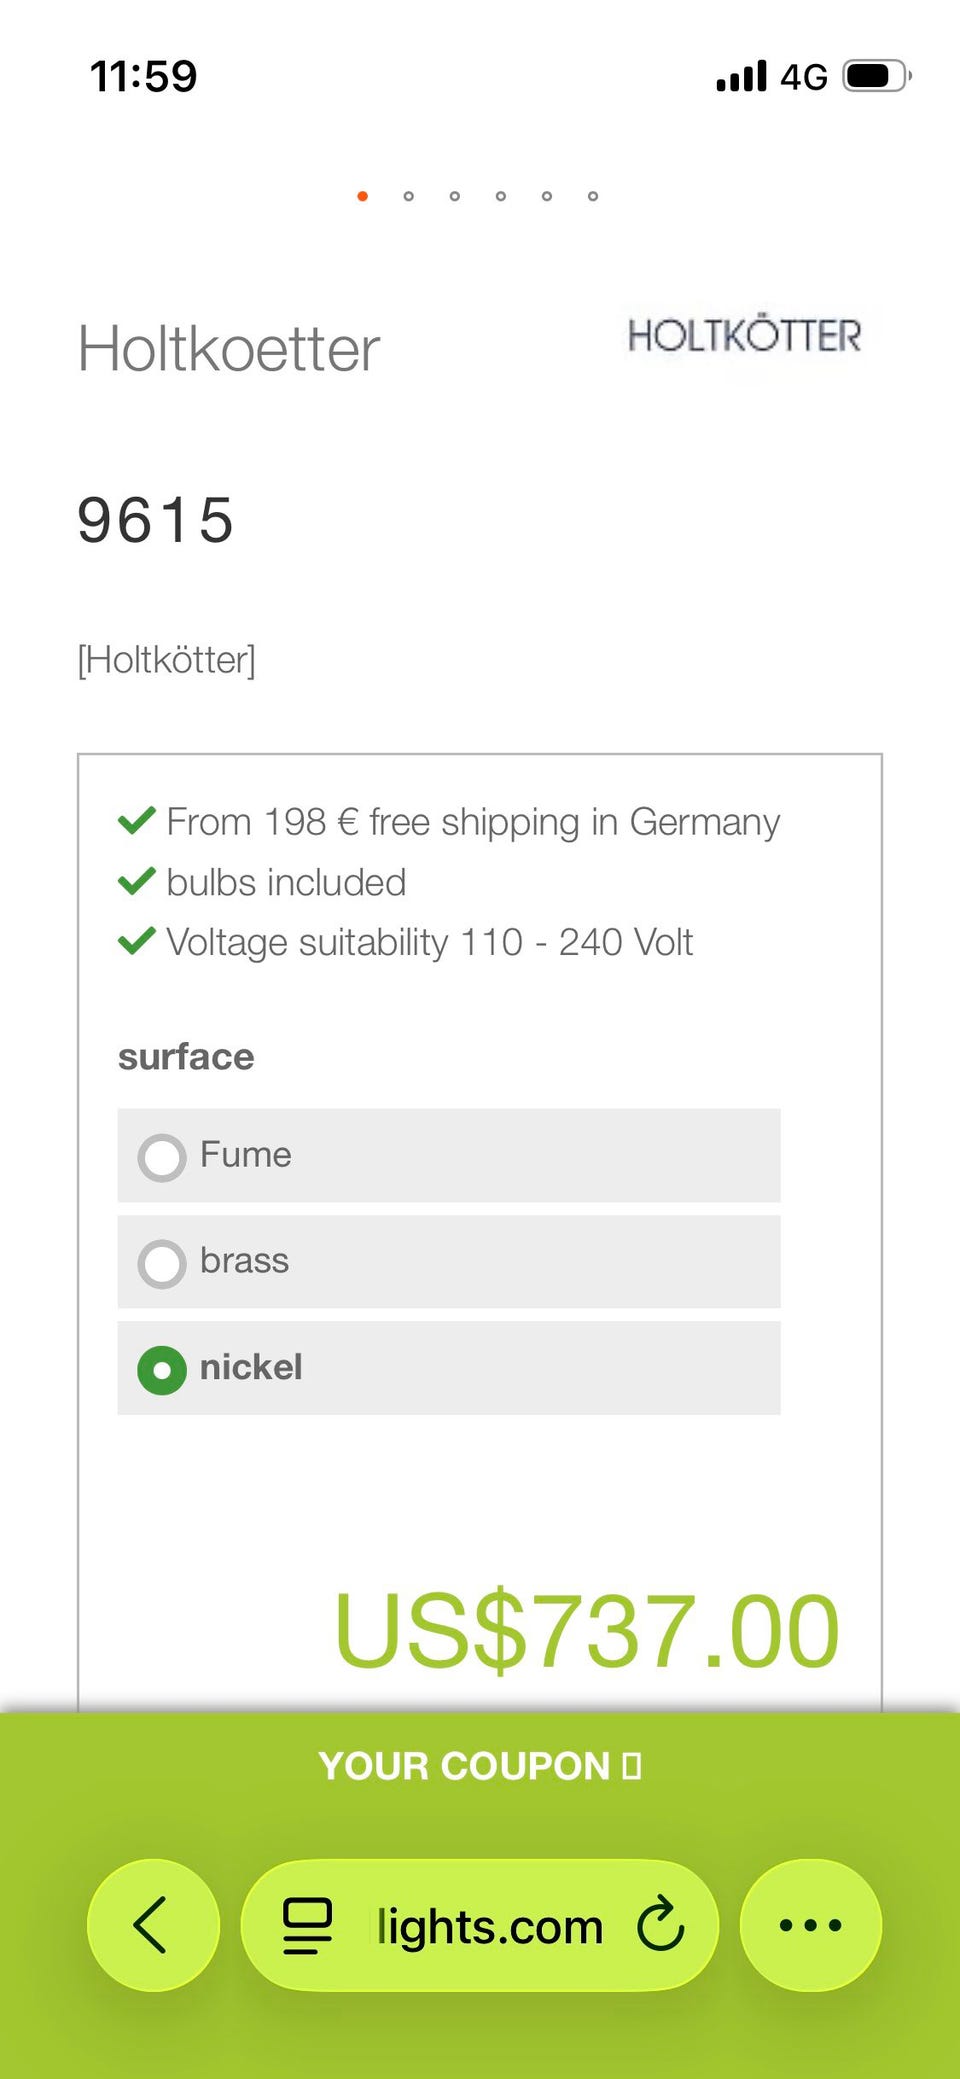
Task: Tap the lights.com address bar
Action: click(490, 1926)
